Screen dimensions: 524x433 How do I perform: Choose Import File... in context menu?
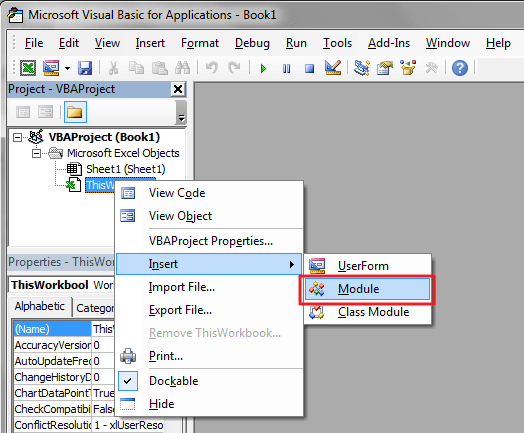[209, 287]
